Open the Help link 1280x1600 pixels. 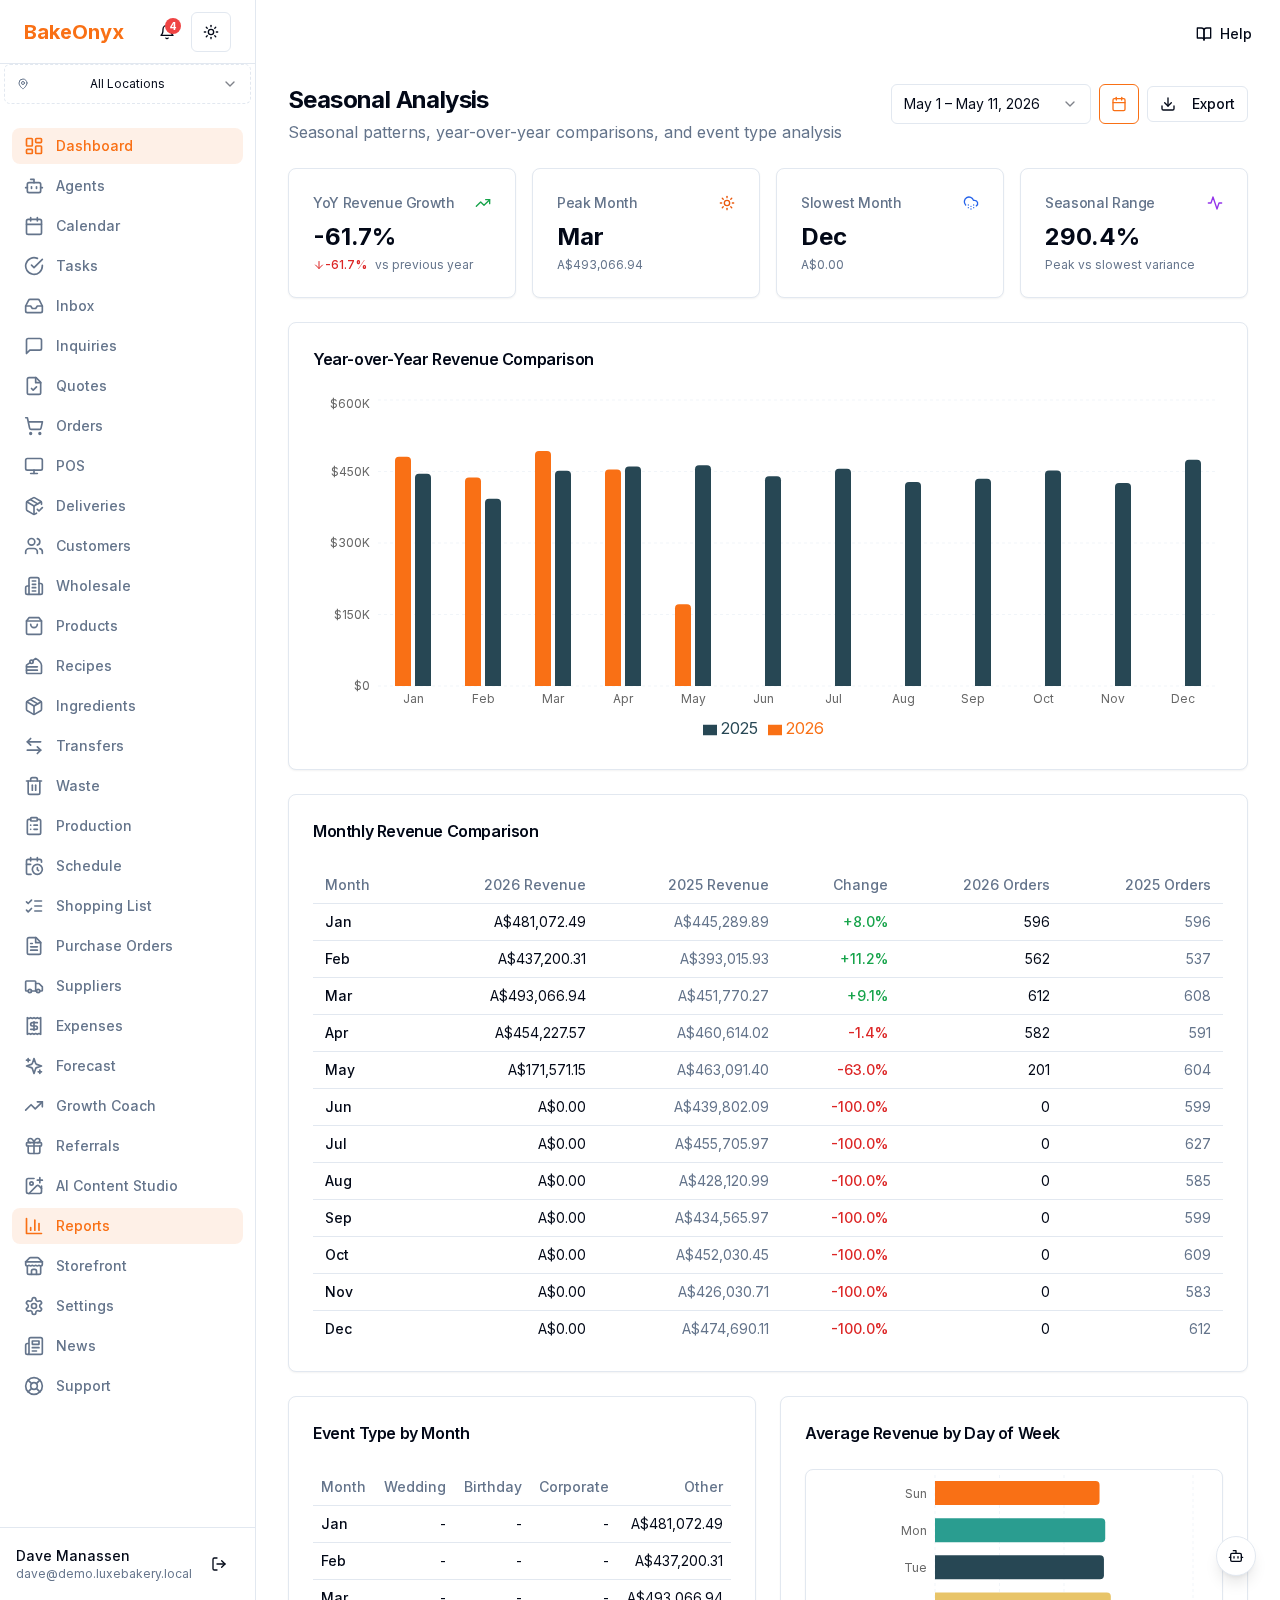point(1224,34)
